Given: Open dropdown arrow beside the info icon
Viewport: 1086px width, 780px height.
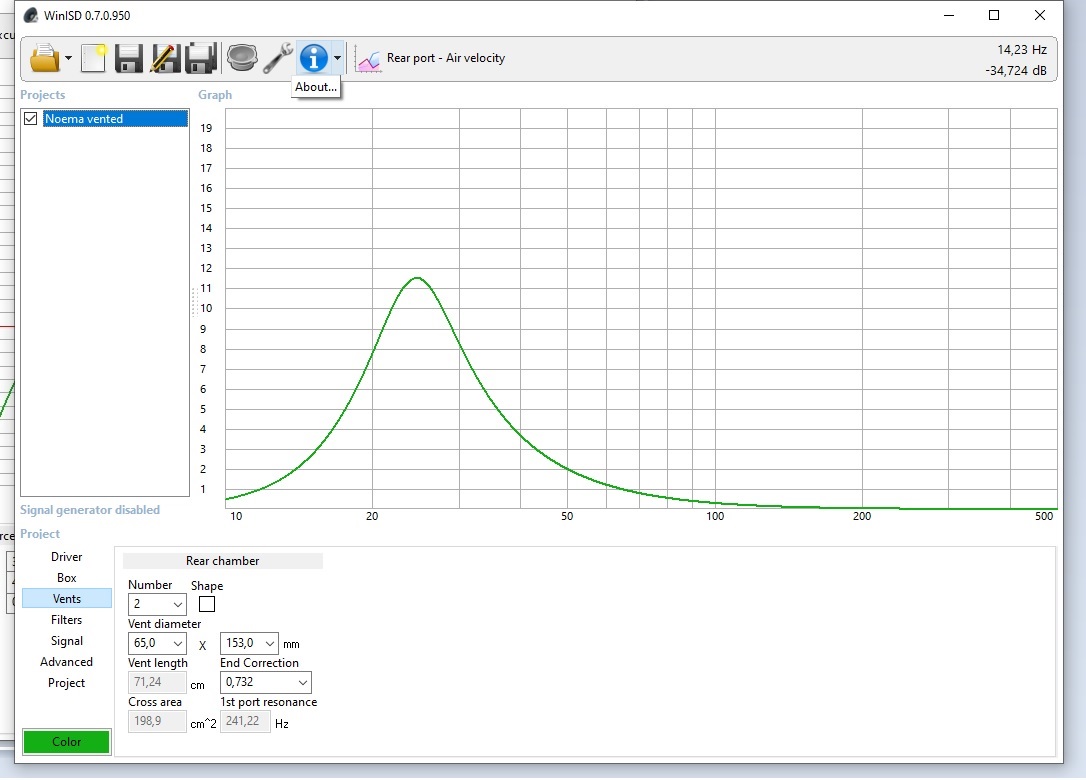Looking at the screenshot, I should (x=337, y=58).
